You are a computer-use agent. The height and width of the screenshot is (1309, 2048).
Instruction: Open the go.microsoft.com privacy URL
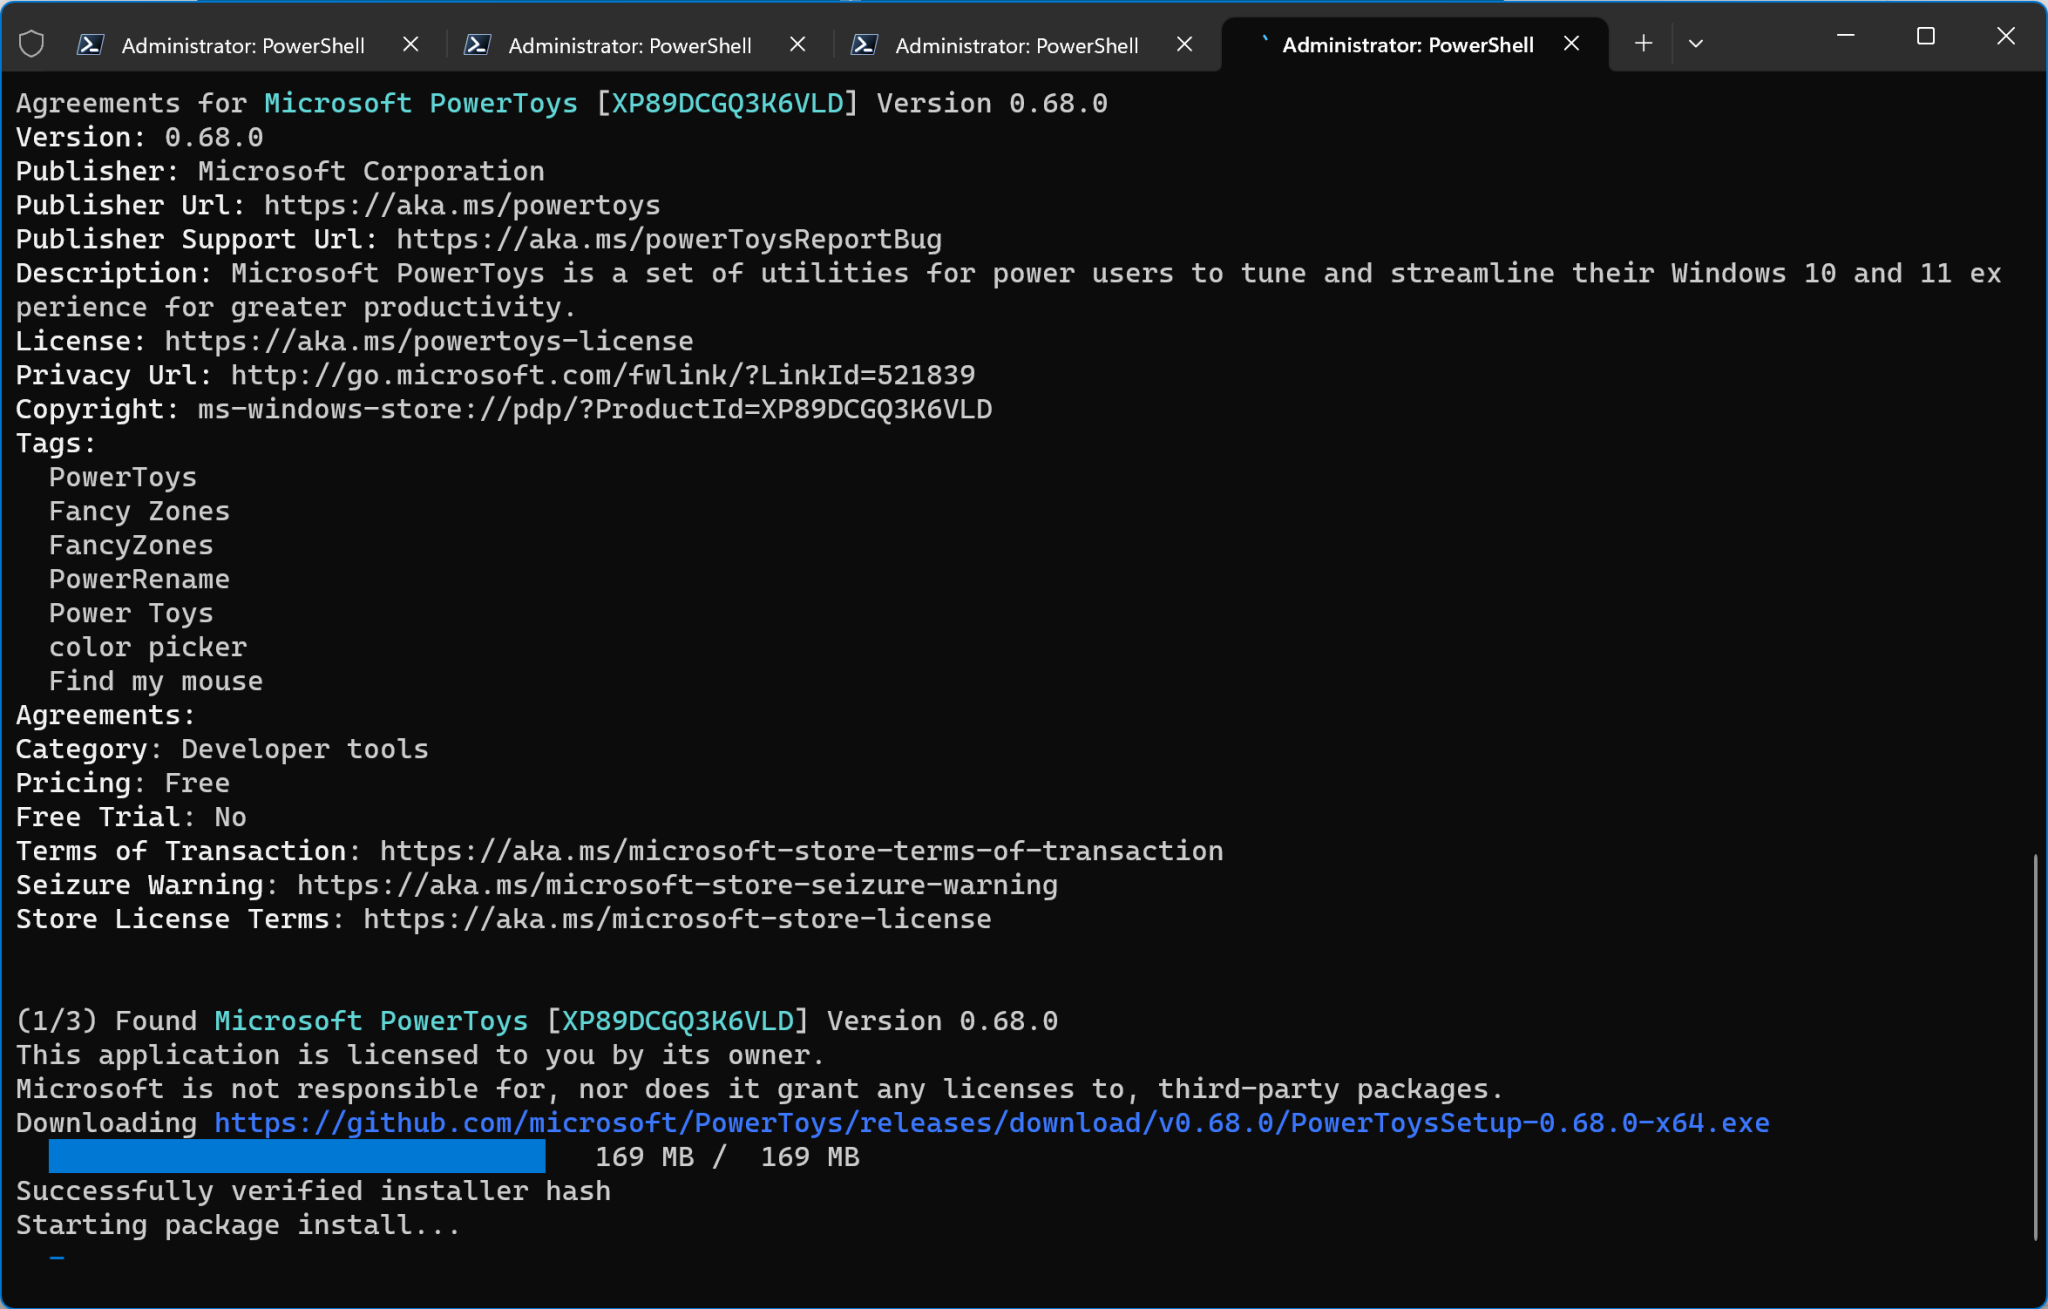click(601, 374)
